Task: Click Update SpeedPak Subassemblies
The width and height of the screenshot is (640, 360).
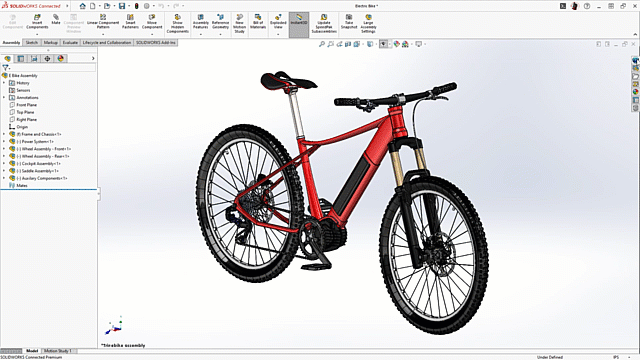Action: point(324,24)
